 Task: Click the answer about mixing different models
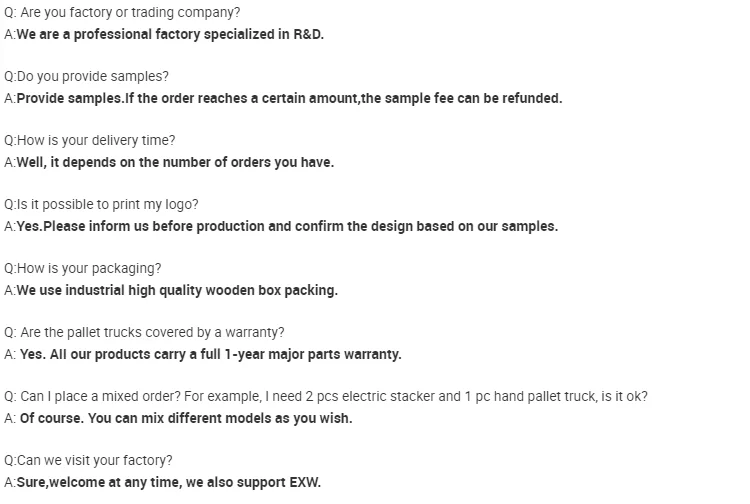[x=186, y=418]
